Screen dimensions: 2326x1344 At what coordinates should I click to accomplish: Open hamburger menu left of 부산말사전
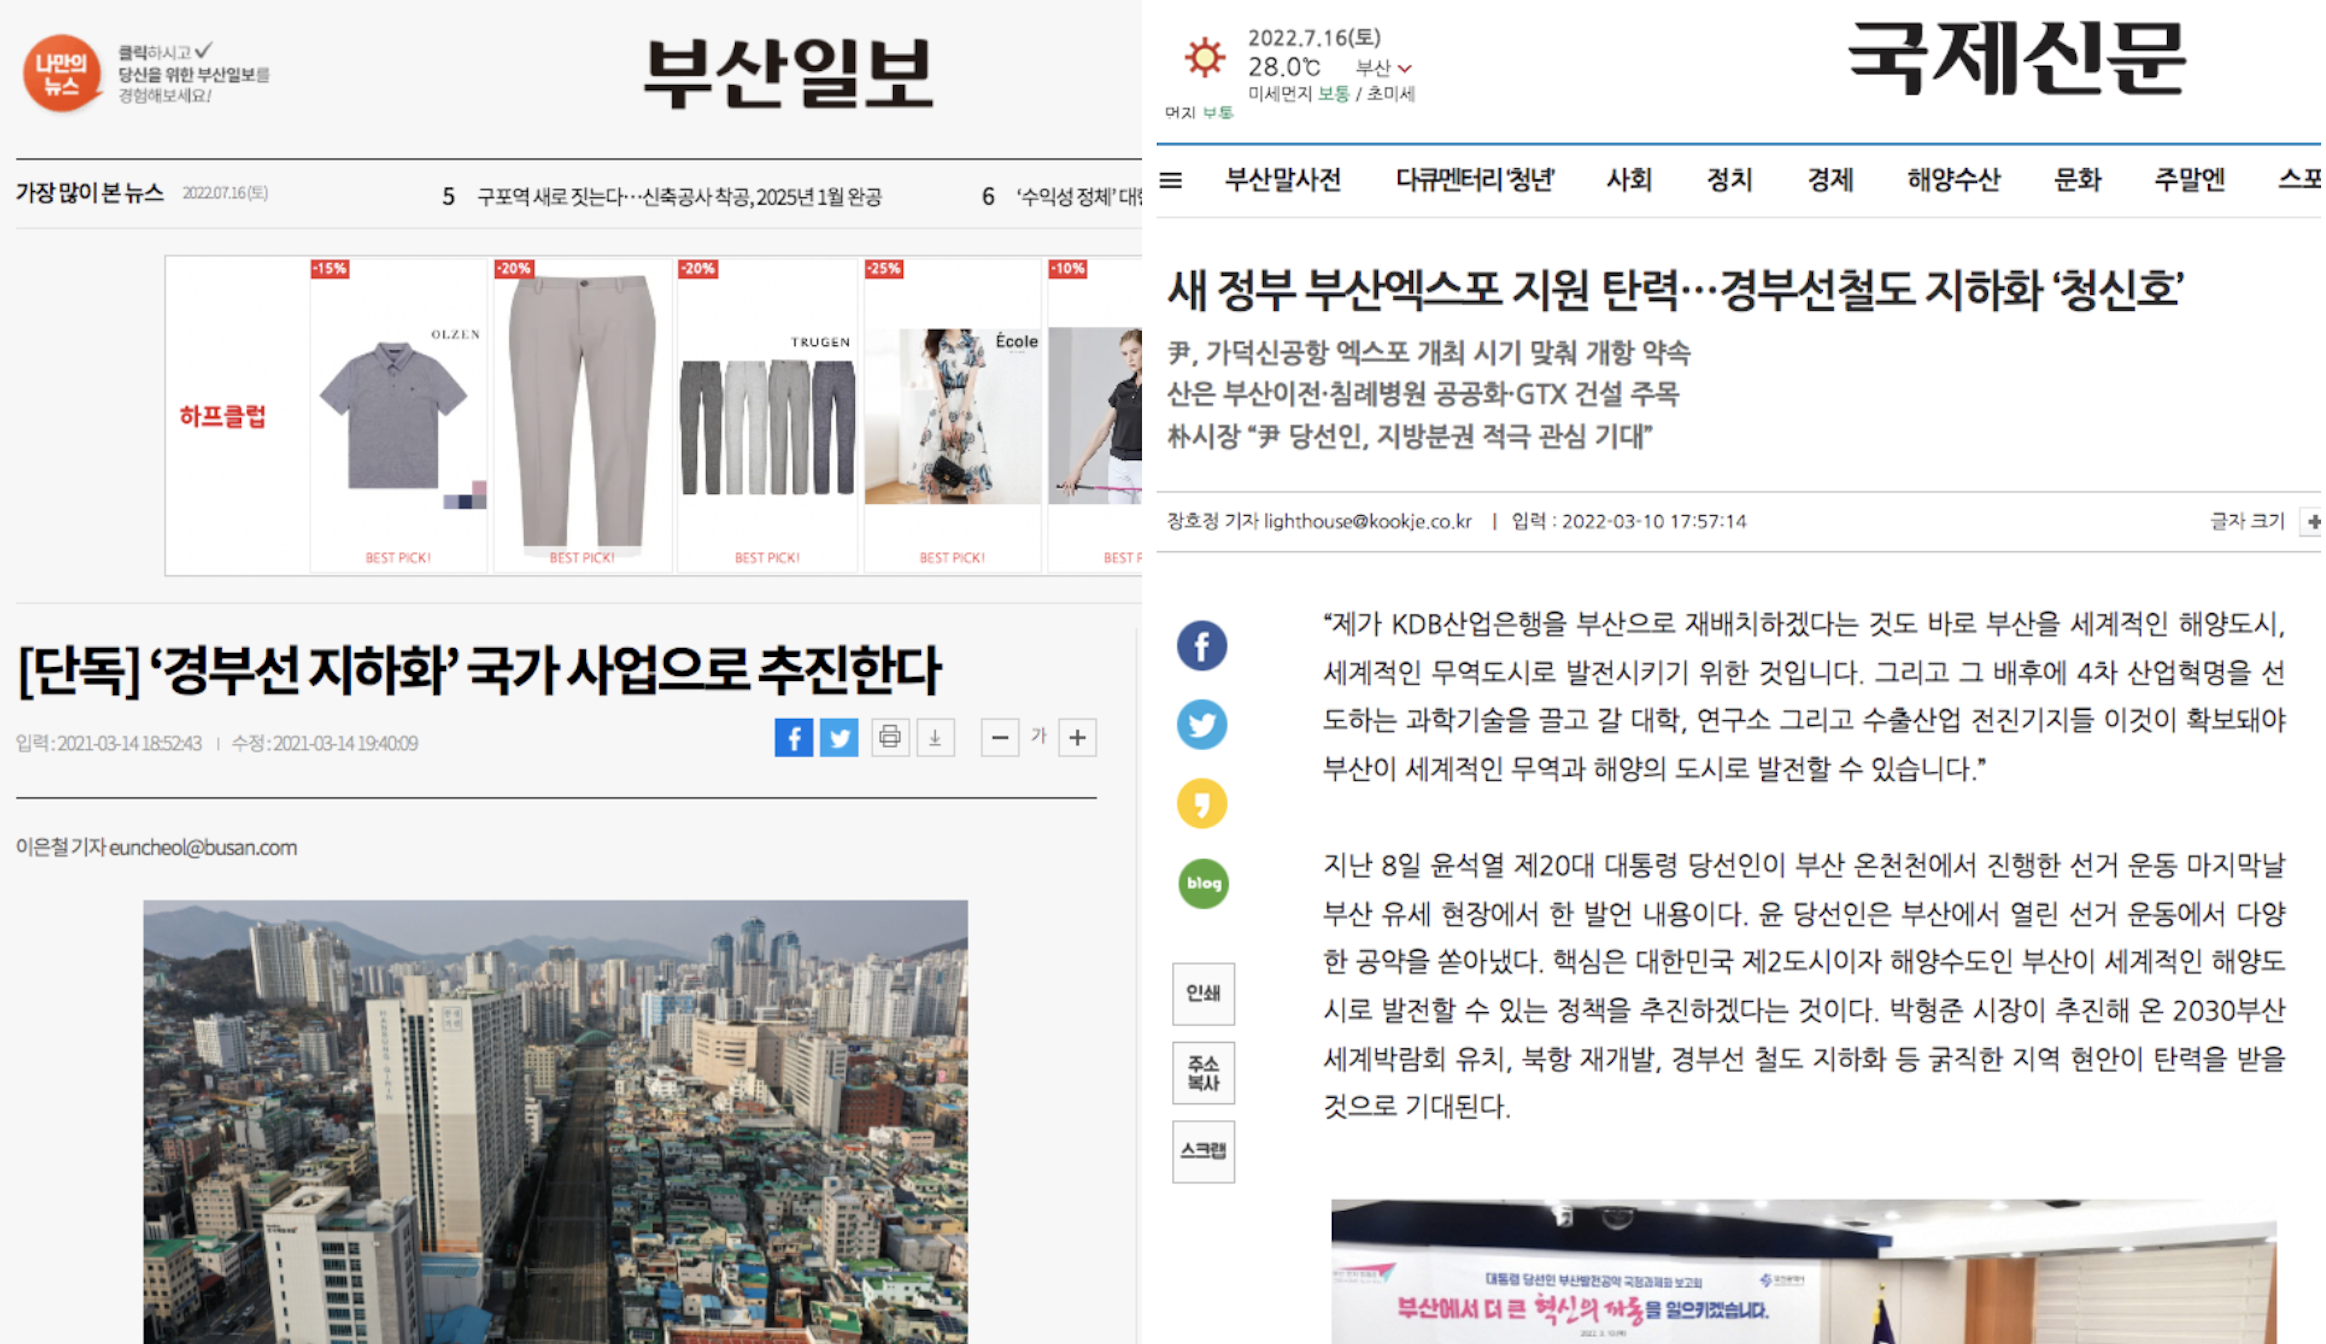(x=1171, y=180)
